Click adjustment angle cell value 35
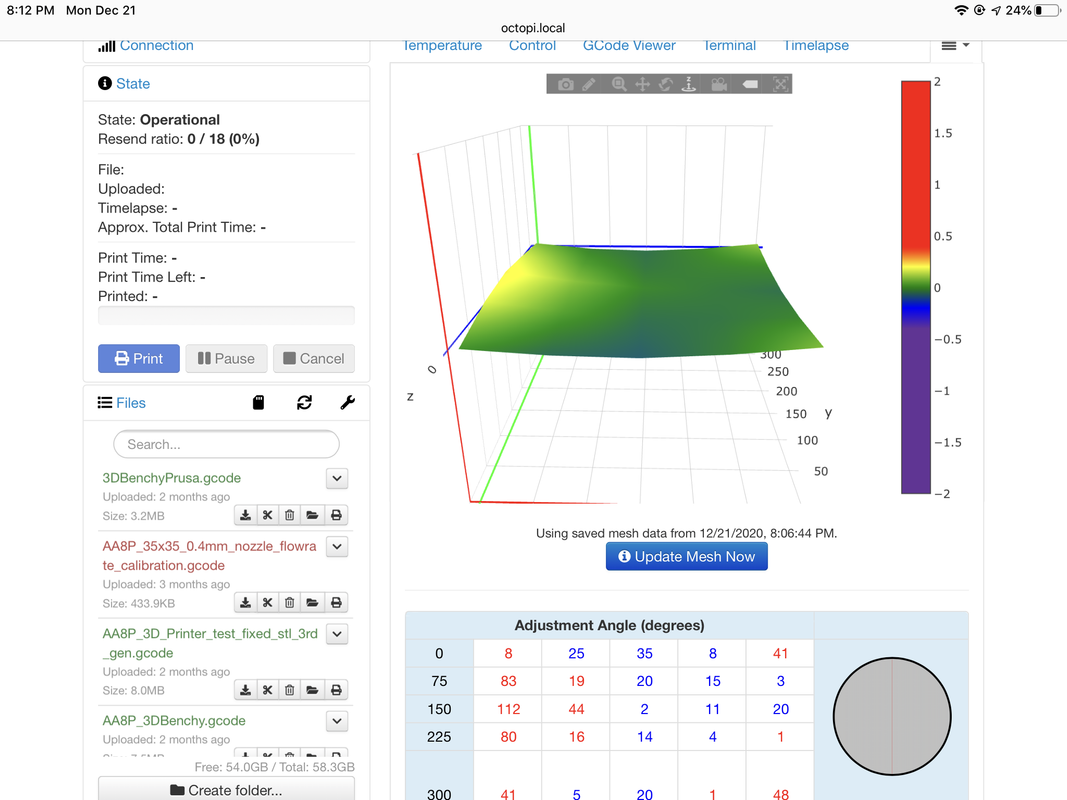1067x800 pixels. (644, 653)
